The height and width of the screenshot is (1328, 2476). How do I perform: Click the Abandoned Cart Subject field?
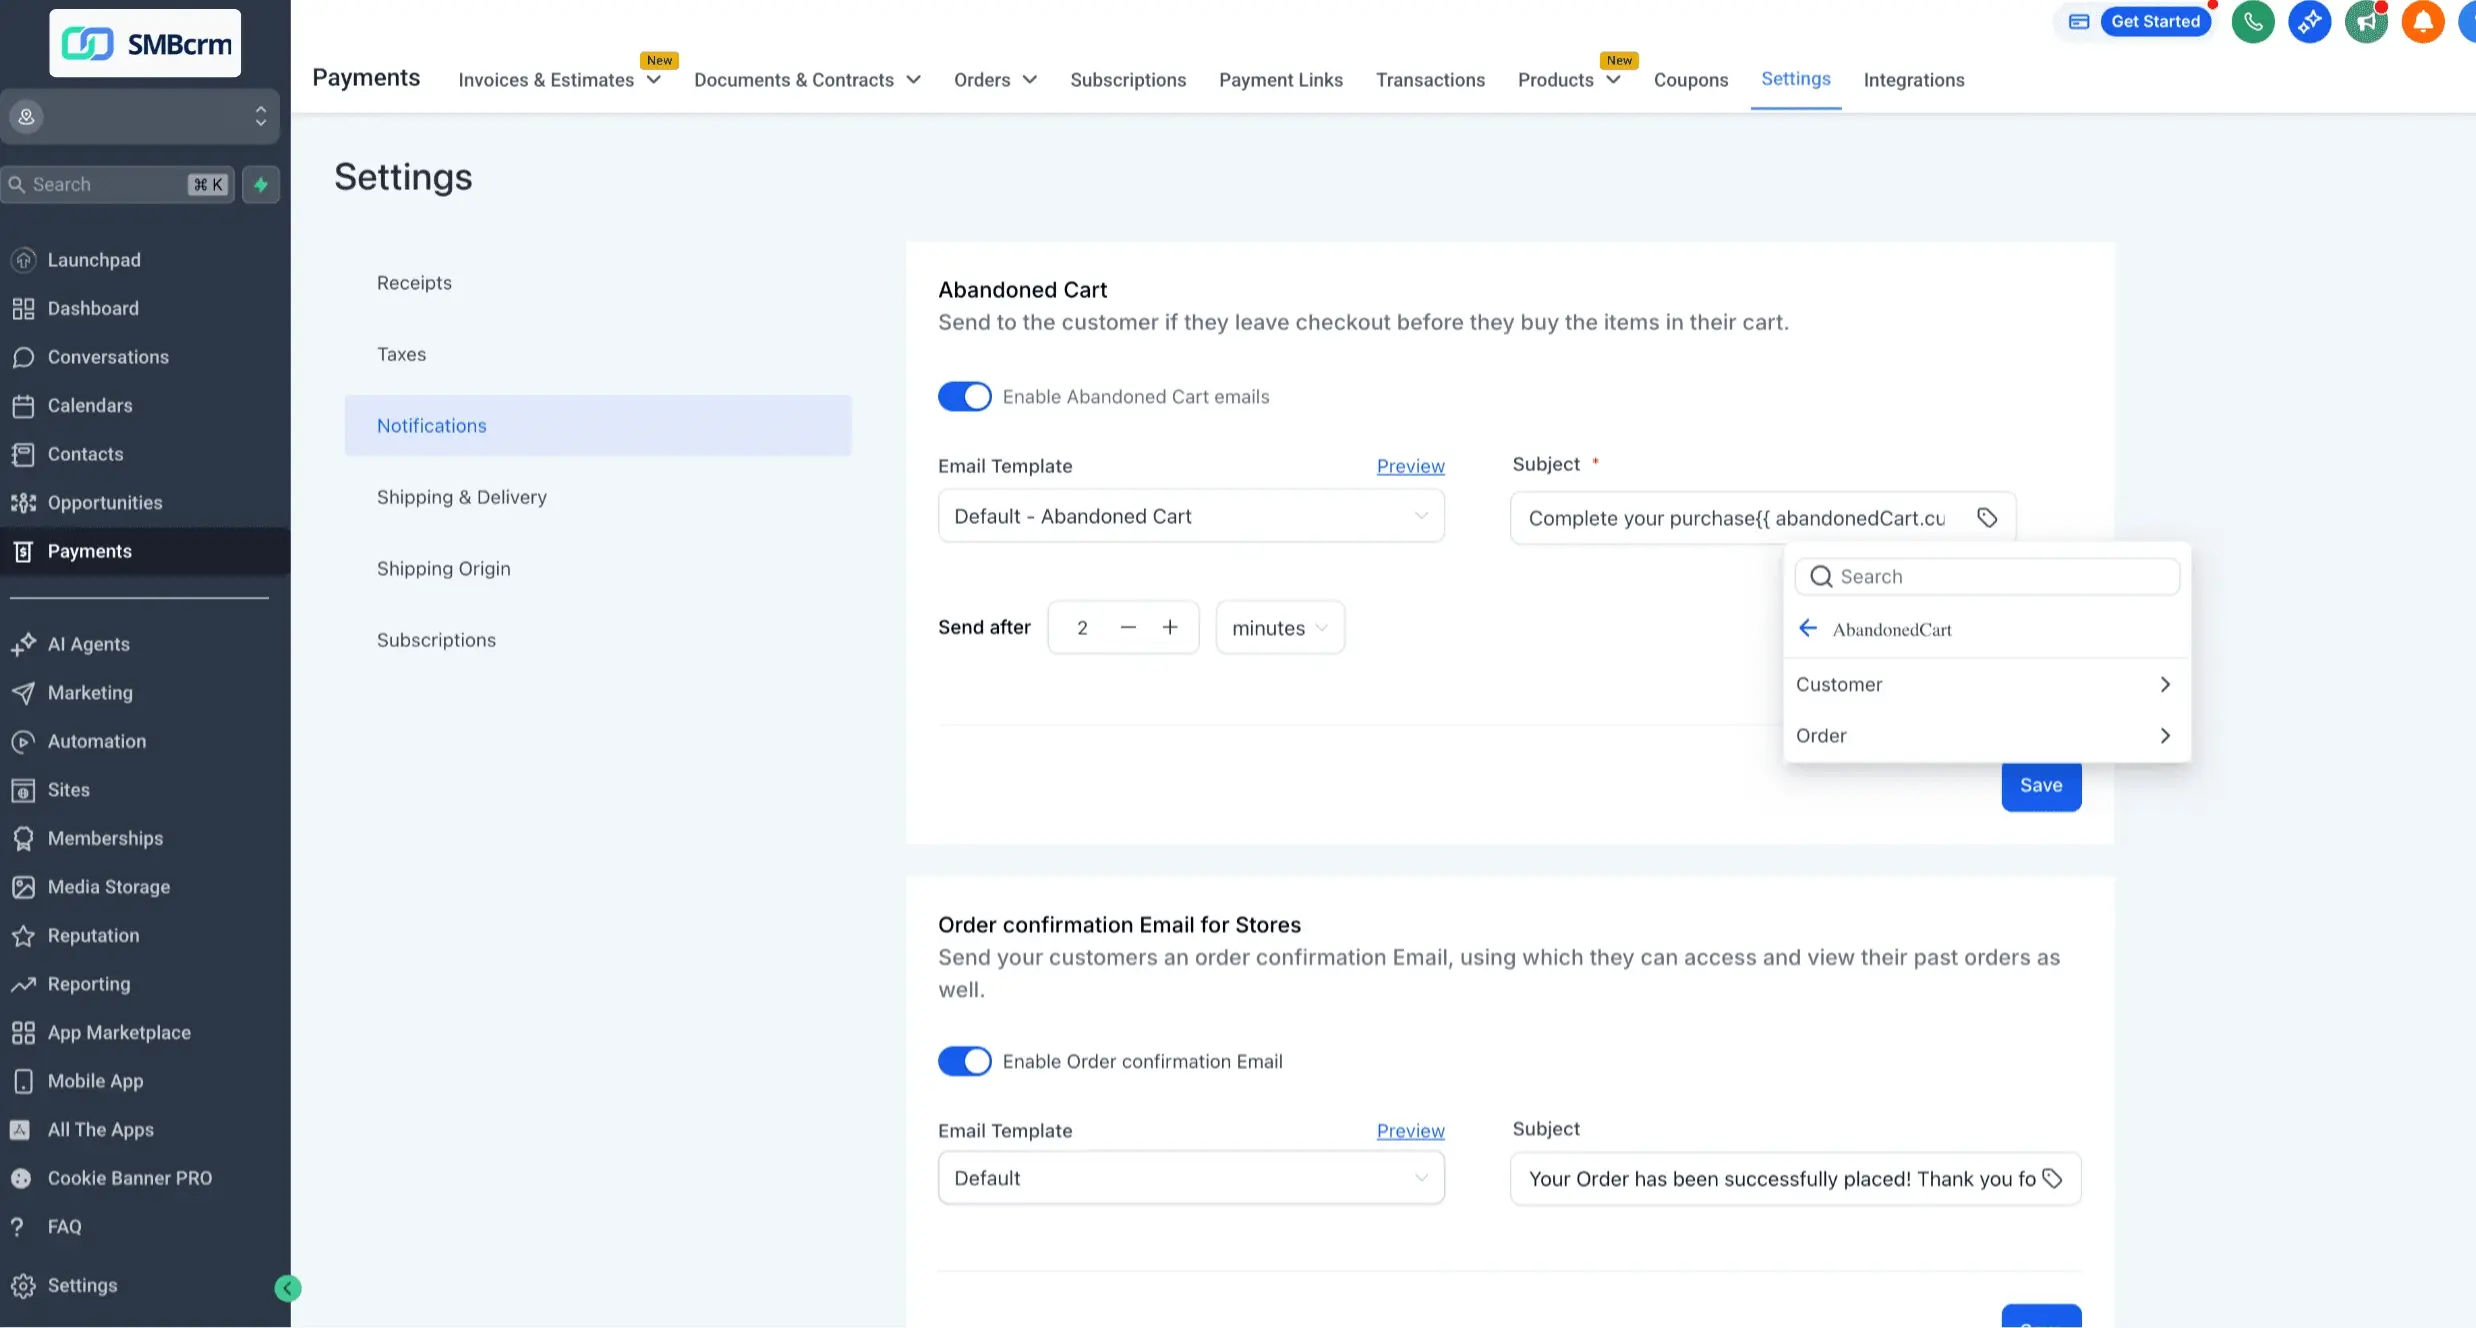(1763, 518)
